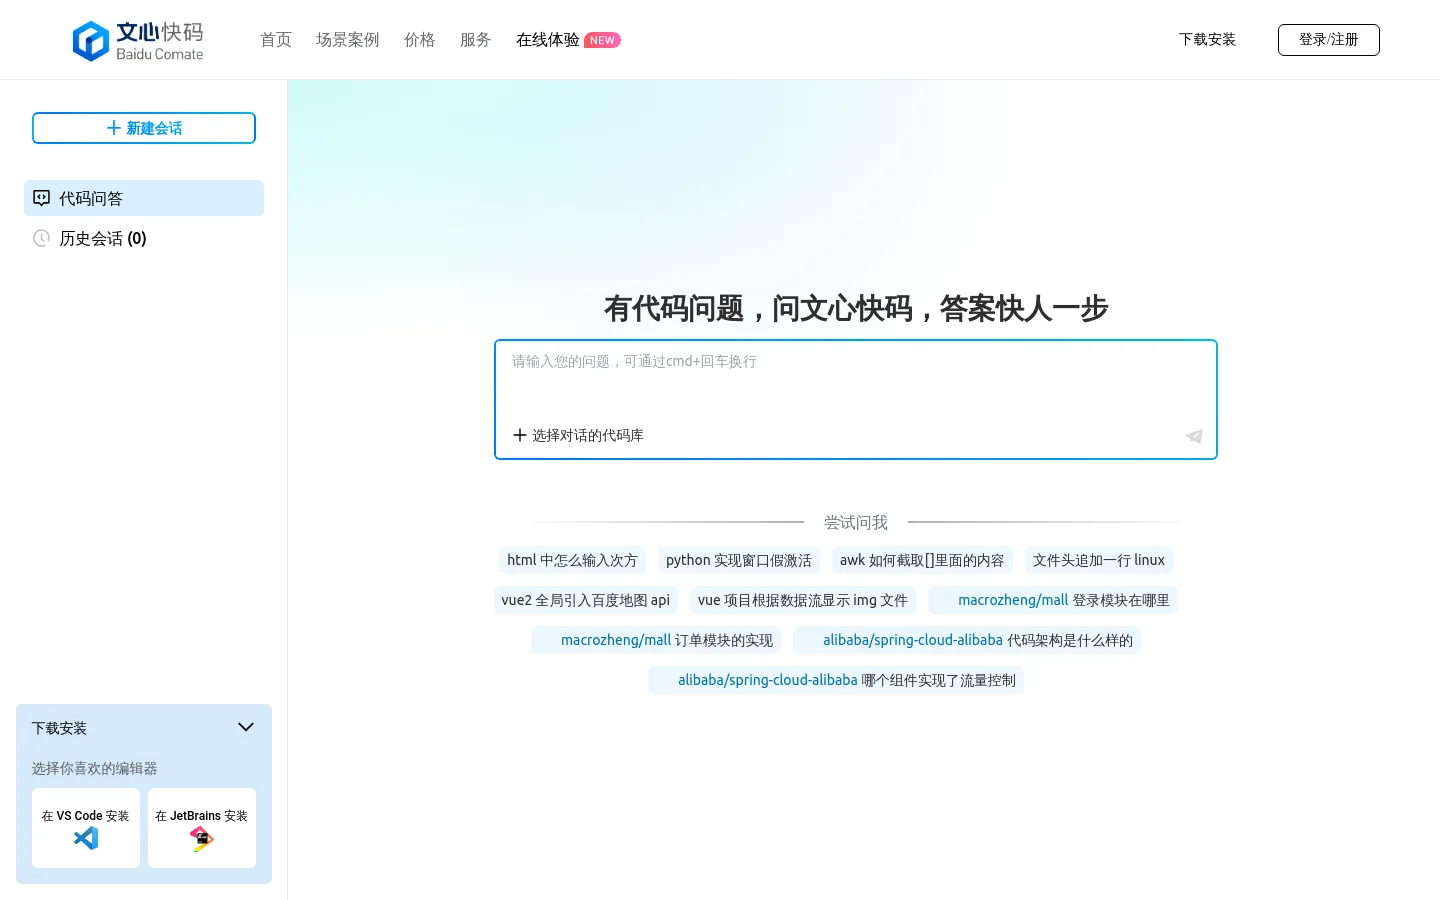Try the suggestion 'macrozheng/mall 登录模块在哪里'
This screenshot has width=1440, height=900.
(x=1053, y=600)
